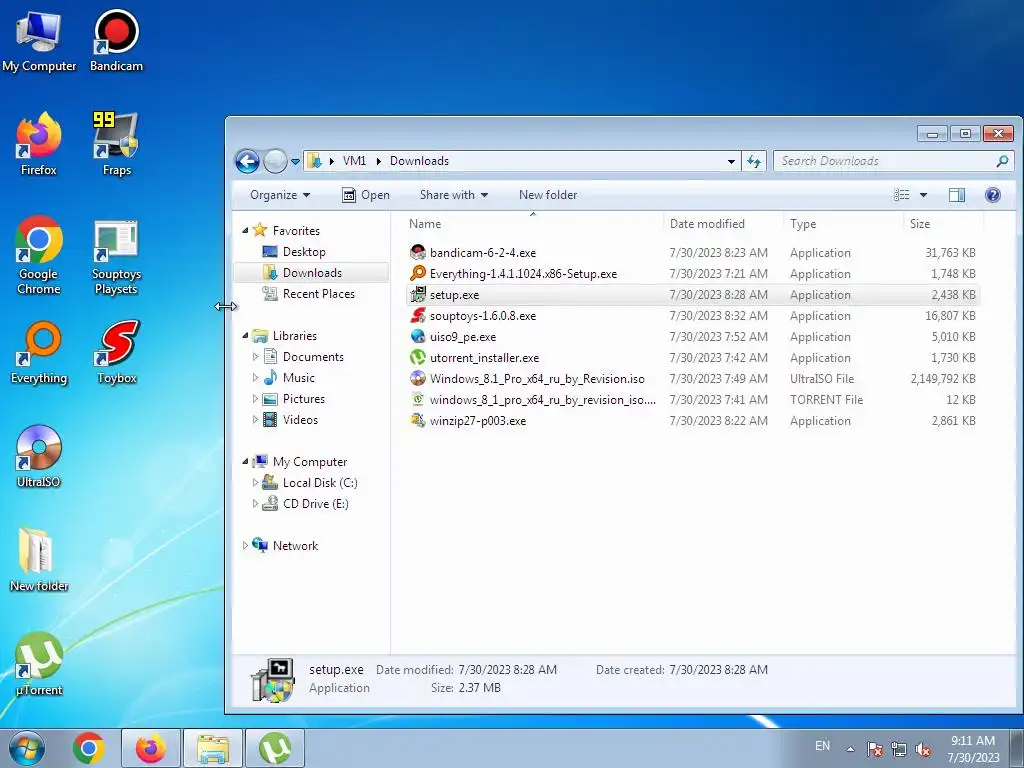The width and height of the screenshot is (1024, 768).
Task: Expand the Local Disk (C:) node
Action: pos(255,483)
